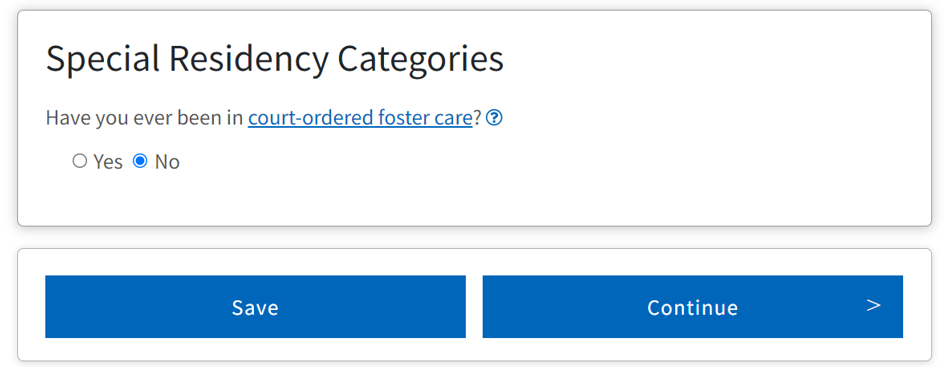Save the Special Residency Categories form

click(x=256, y=307)
